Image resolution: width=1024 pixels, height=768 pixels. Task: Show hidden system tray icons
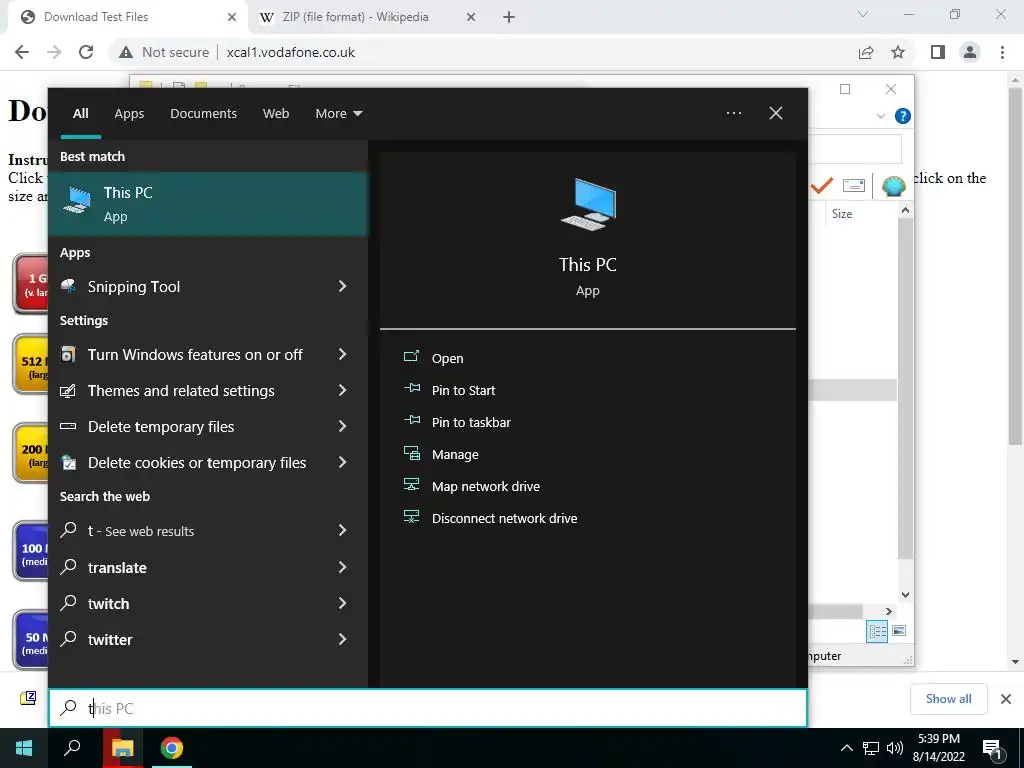tap(846, 748)
